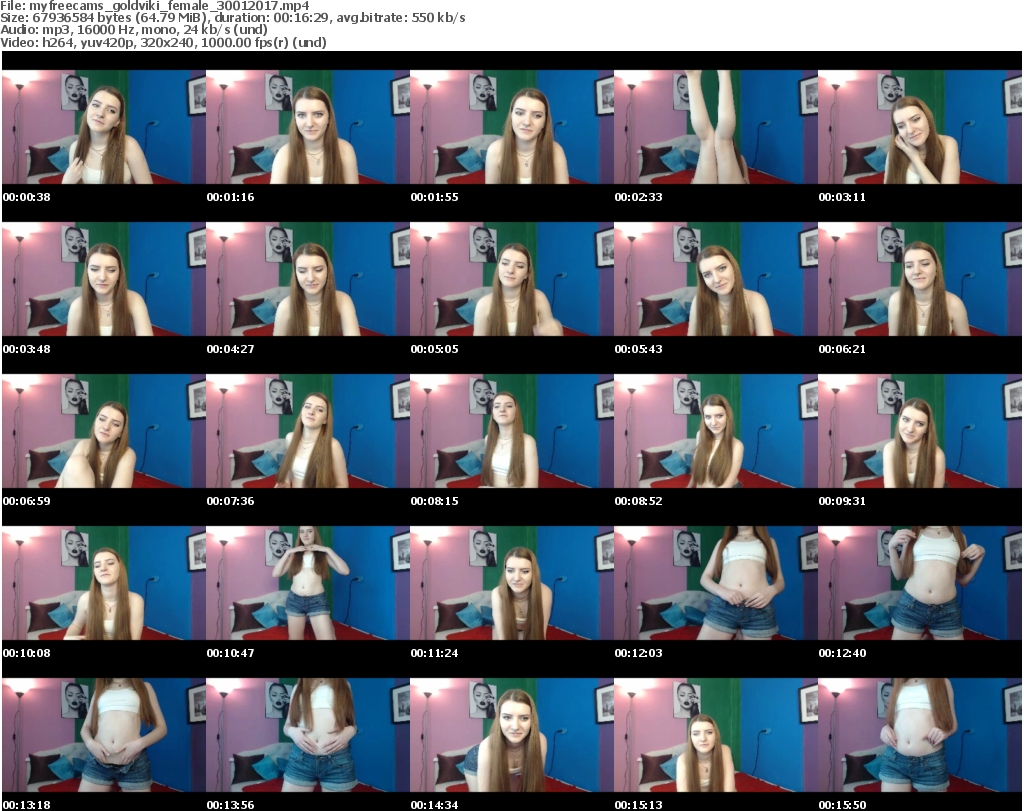The height and width of the screenshot is (811, 1024).
Task: Click the 00:11:24 timestamp label
Action: click(x=434, y=653)
